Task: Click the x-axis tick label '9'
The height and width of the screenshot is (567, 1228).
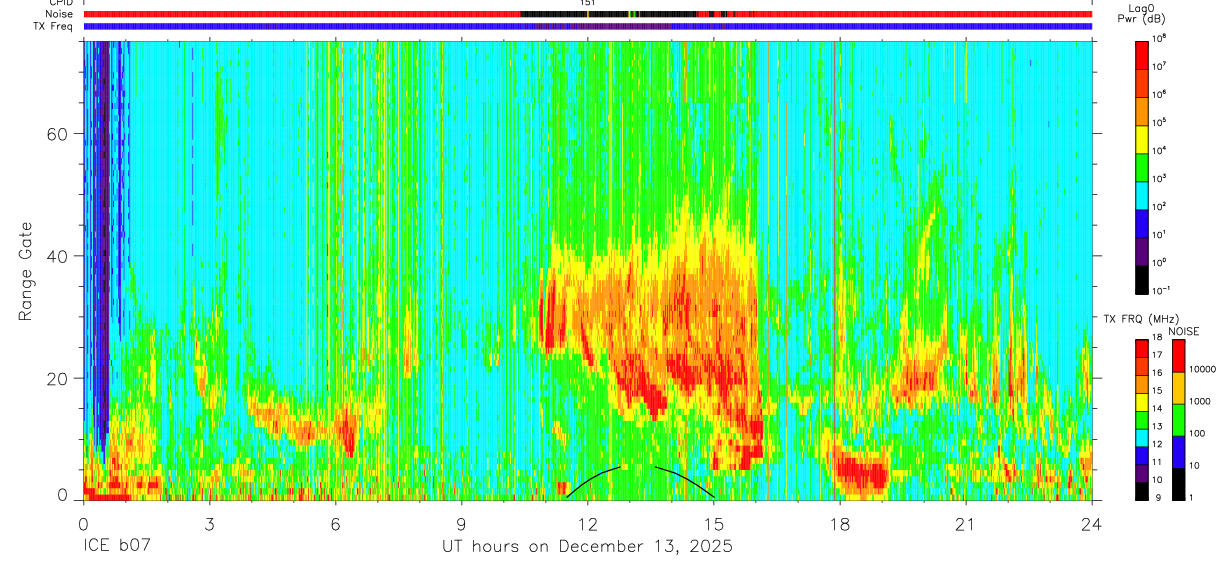Action: click(461, 524)
